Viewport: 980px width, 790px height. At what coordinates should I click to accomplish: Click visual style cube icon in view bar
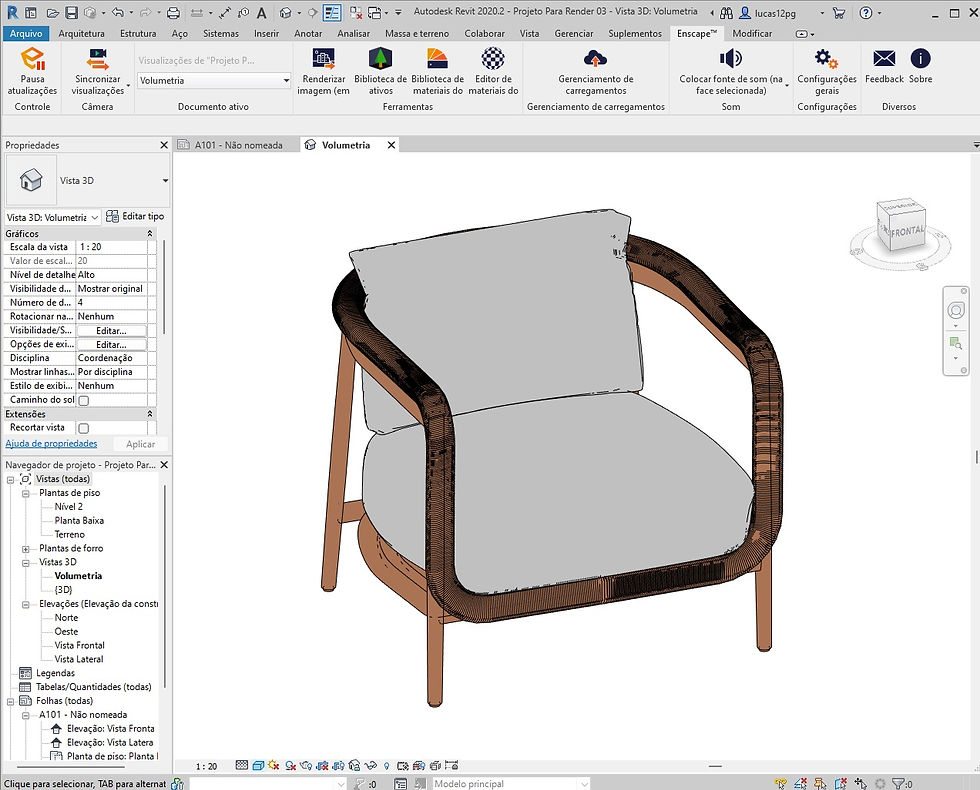258,765
